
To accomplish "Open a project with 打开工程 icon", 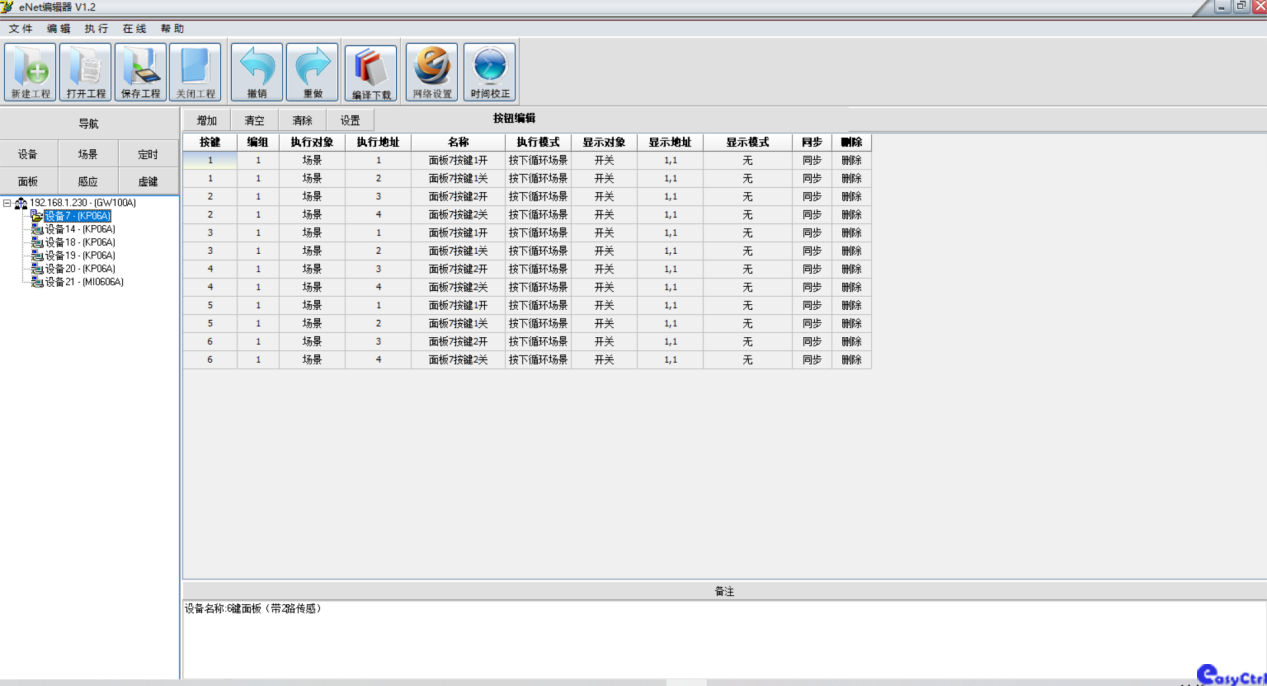I will point(86,72).
